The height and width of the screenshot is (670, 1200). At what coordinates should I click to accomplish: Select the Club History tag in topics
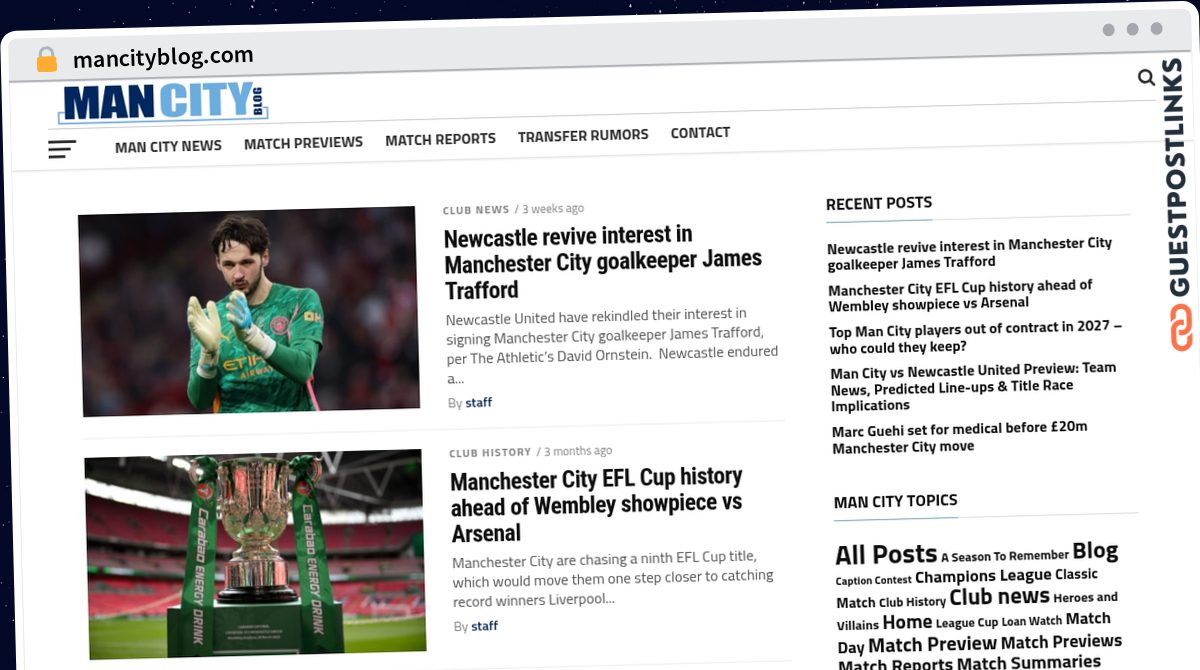click(x=912, y=602)
